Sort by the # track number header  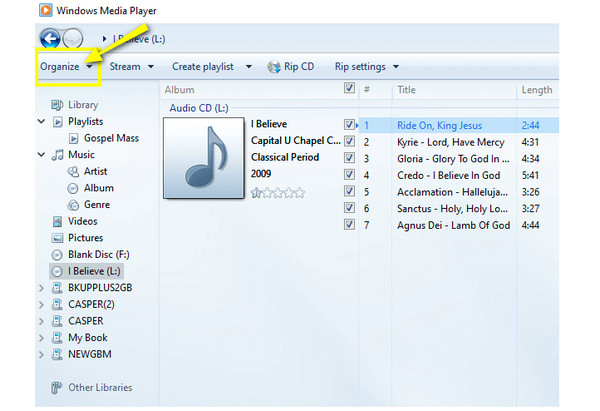(367, 90)
